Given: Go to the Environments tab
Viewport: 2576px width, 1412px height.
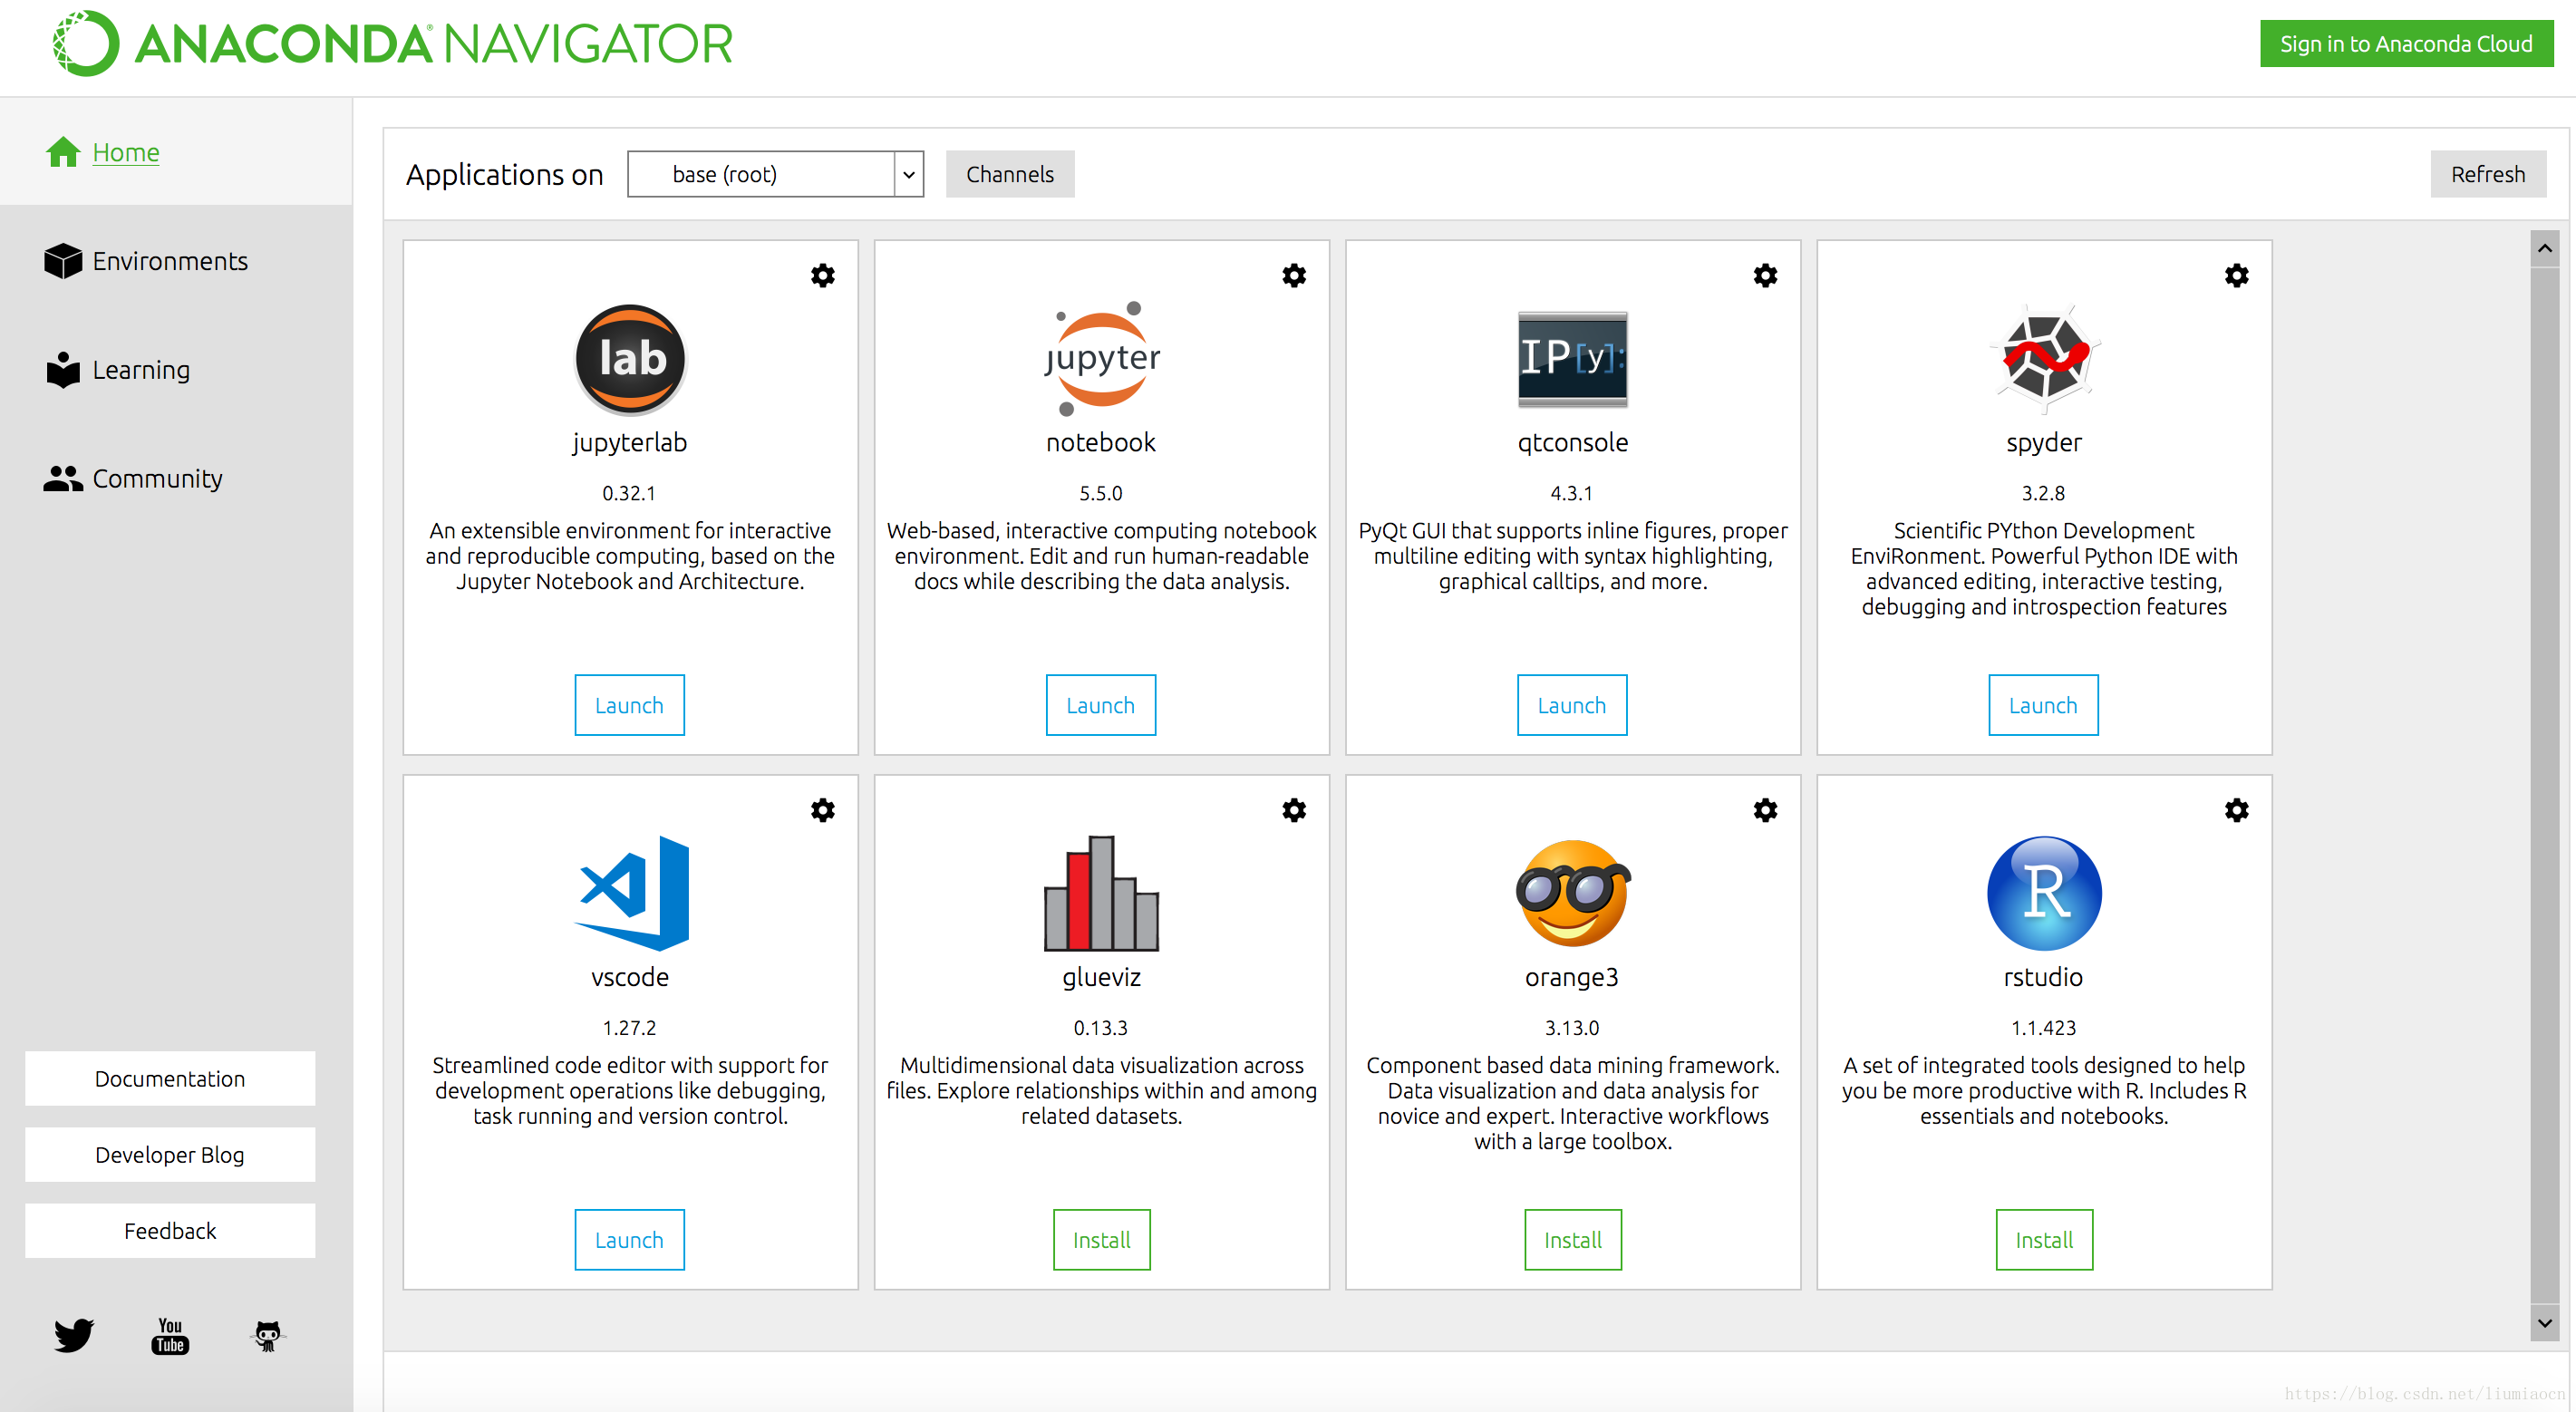Looking at the screenshot, I should click(x=169, y=261).
